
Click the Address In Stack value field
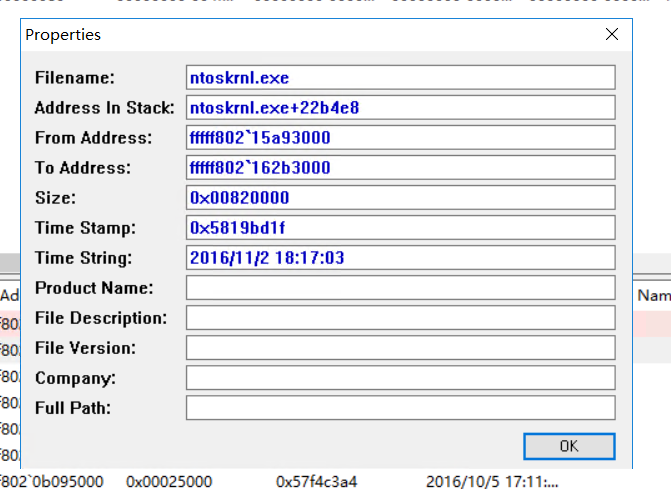click(x=401, y=107)
